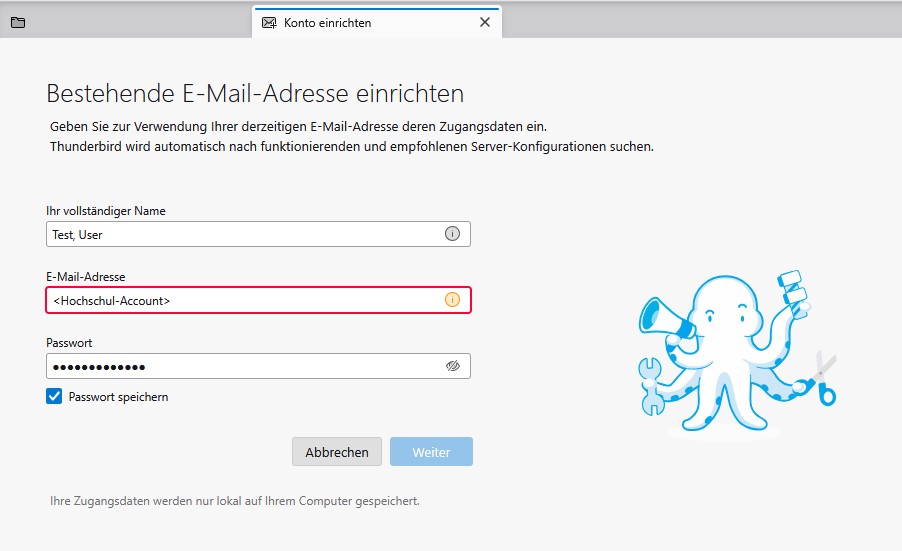902x551 pixels.
Task: Click the folder icon in the tab bar
Action: [x=18, y=22]
